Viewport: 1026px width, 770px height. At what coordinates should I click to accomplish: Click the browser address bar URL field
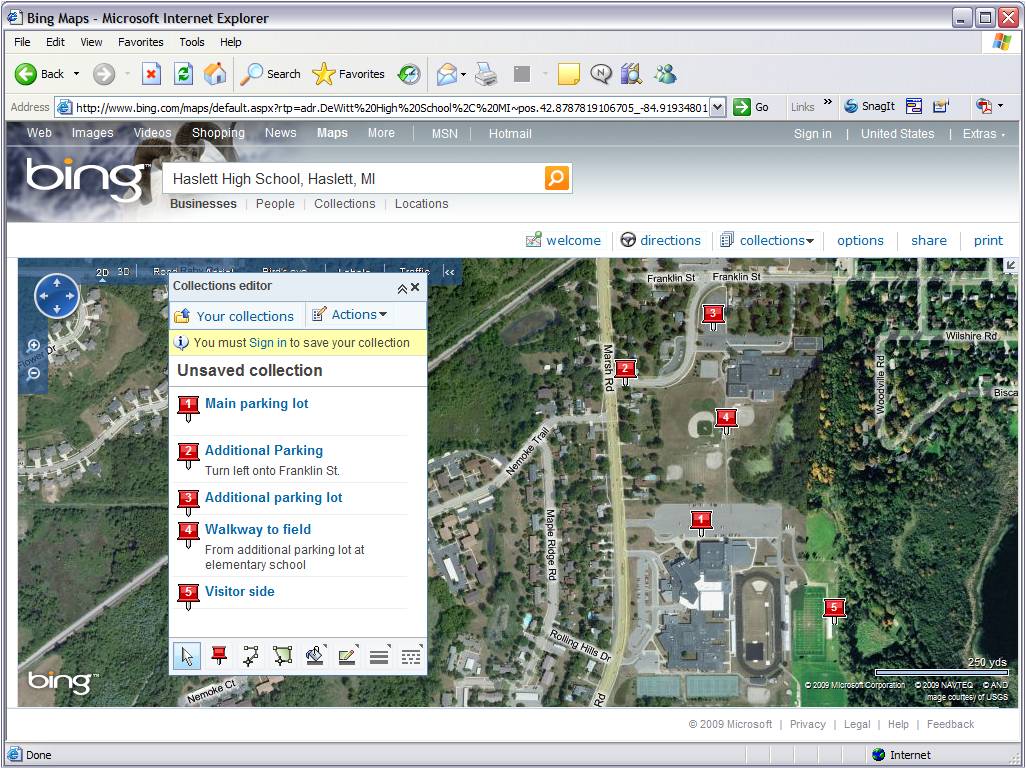[x=391, y=107]
